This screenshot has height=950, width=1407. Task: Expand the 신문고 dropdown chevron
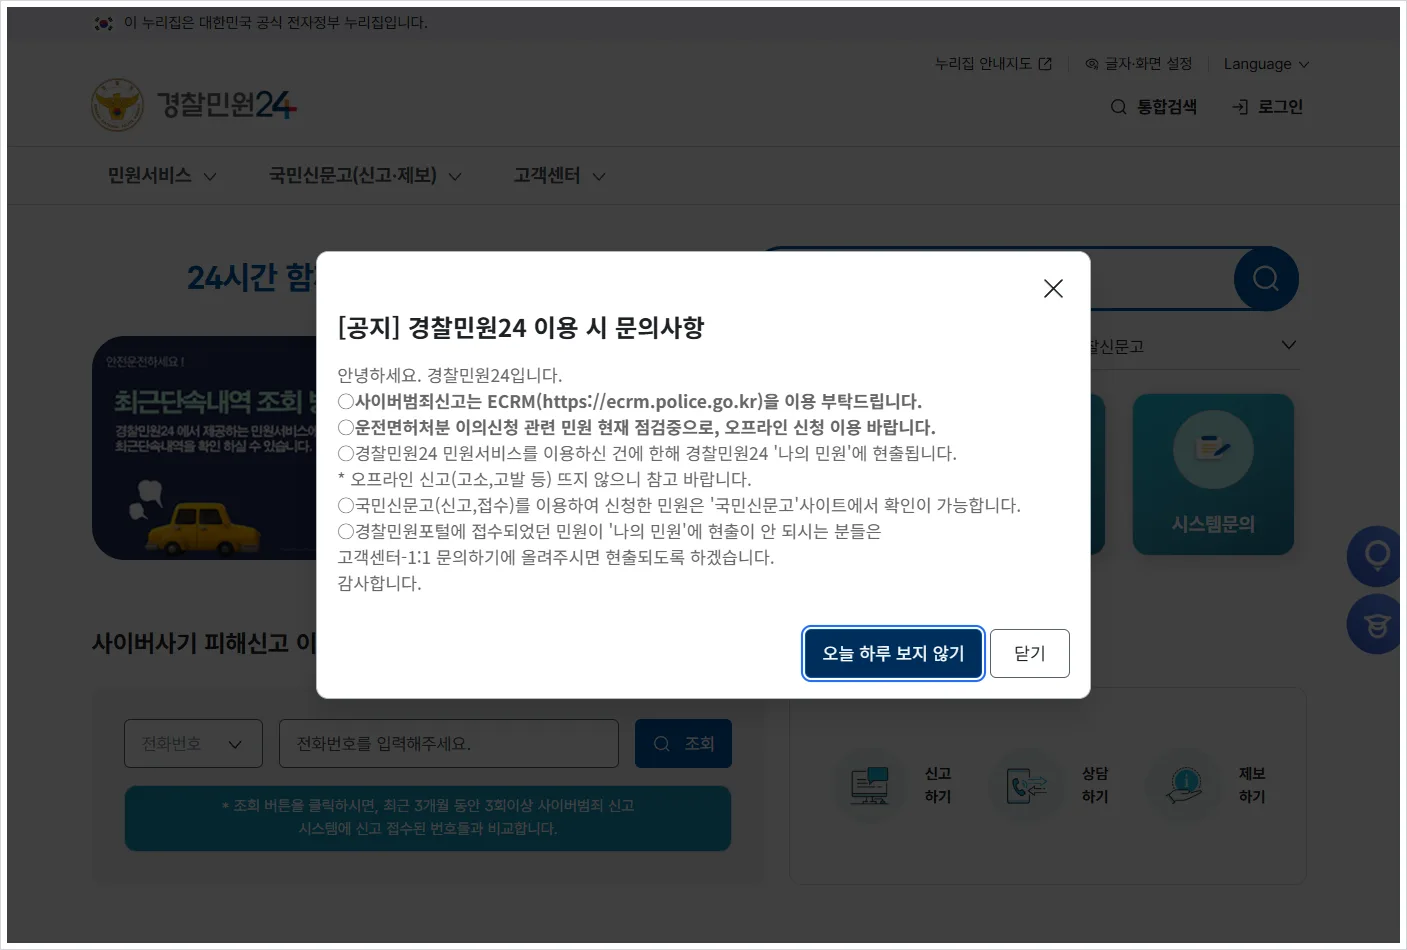1288,345
